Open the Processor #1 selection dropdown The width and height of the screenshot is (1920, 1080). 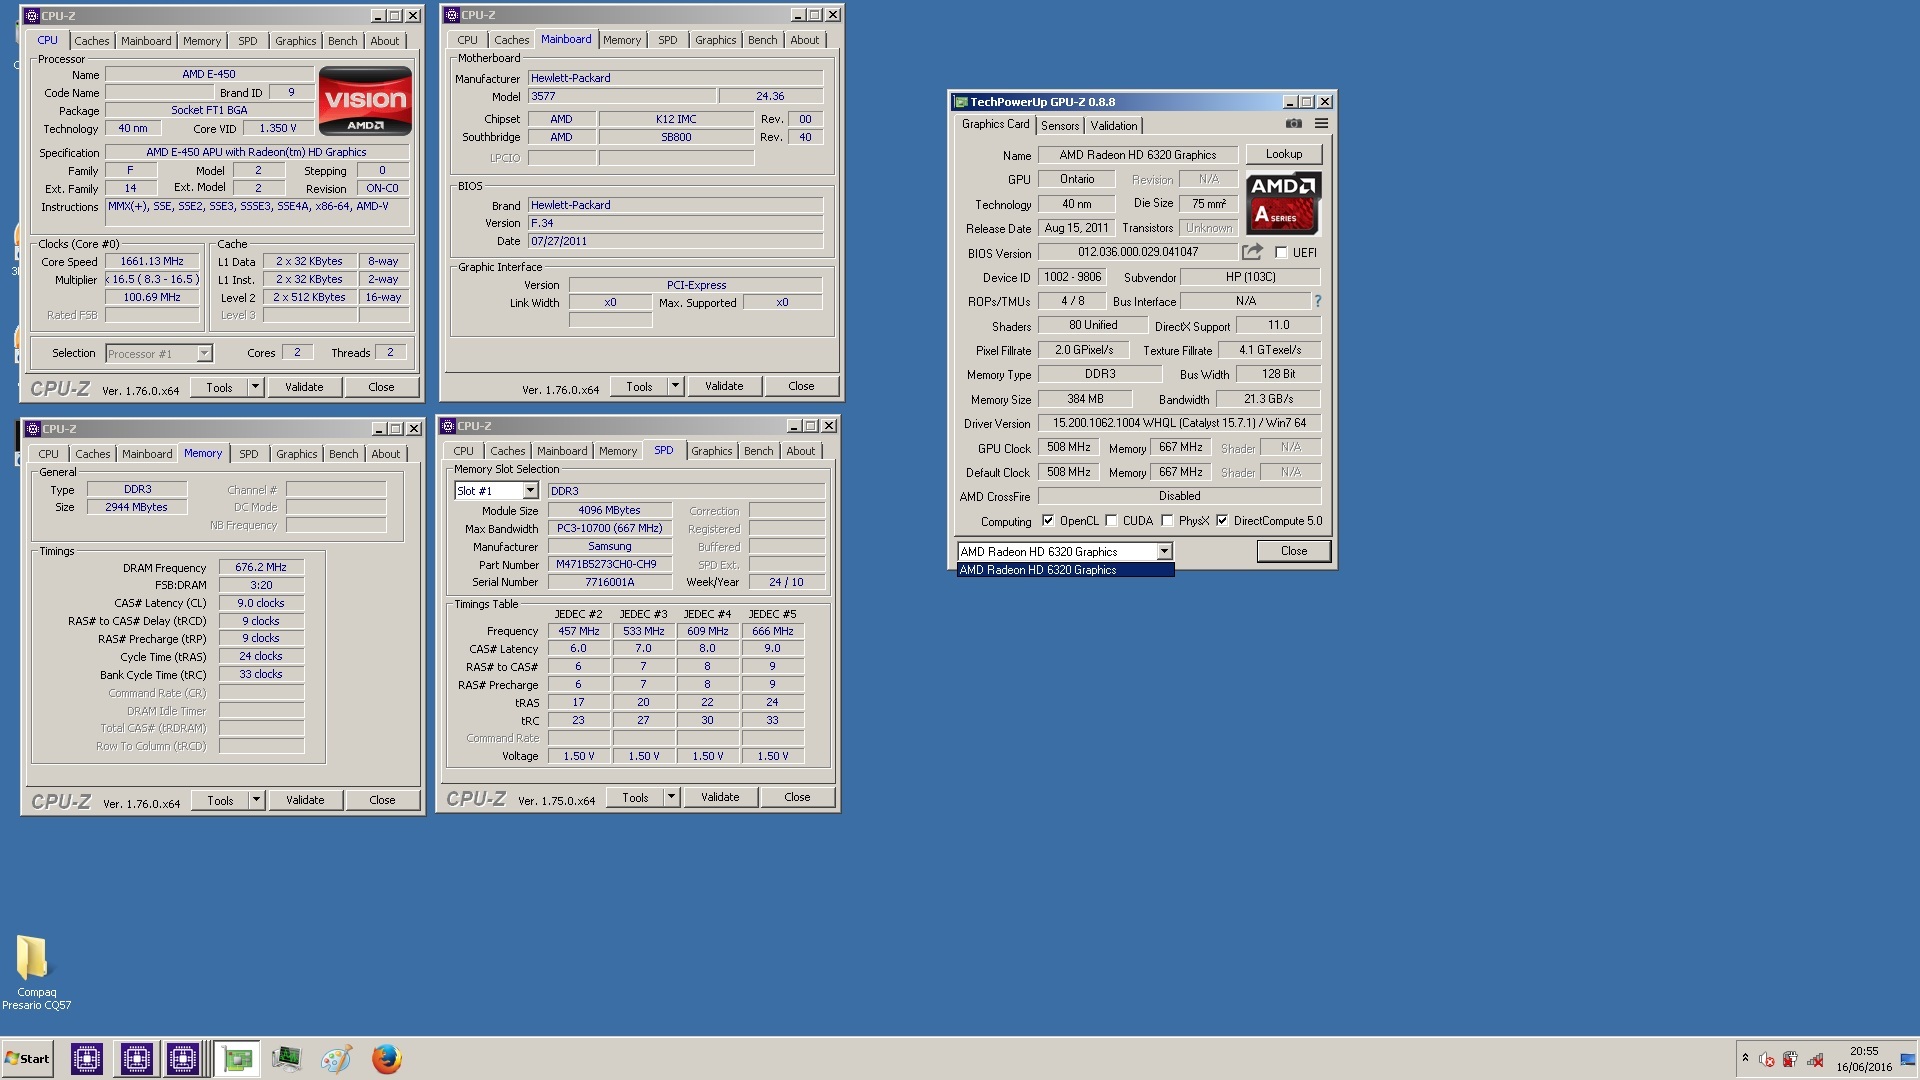coord(204,353)
